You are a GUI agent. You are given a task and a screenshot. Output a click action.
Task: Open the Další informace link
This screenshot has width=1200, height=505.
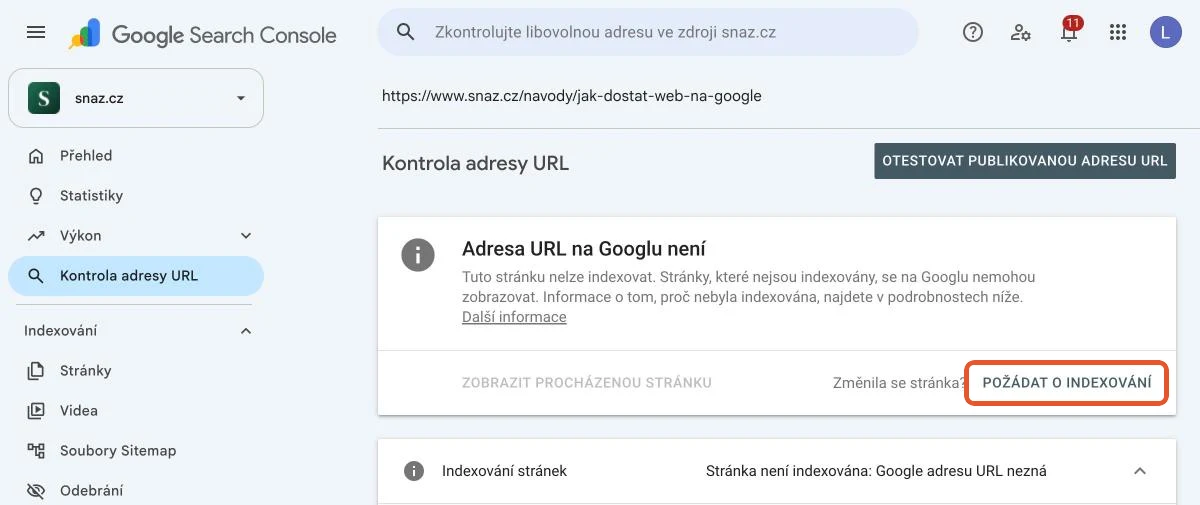pyautogui.click(x=514, y=317)
